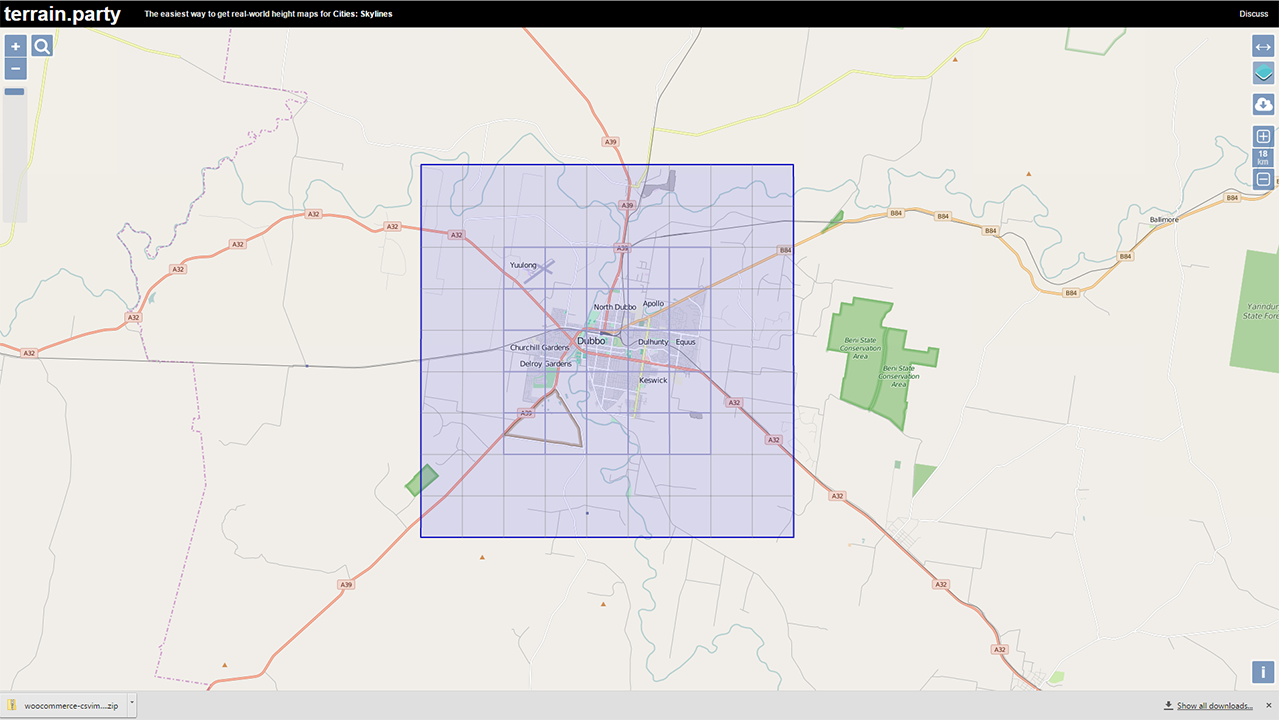
Task: Click the Keswick label
Action: tap(653, 380)
